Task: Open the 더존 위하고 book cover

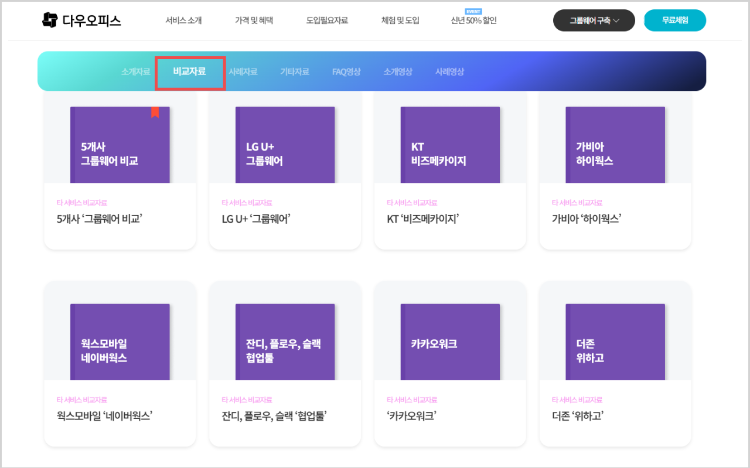Action: coord(615,342)
